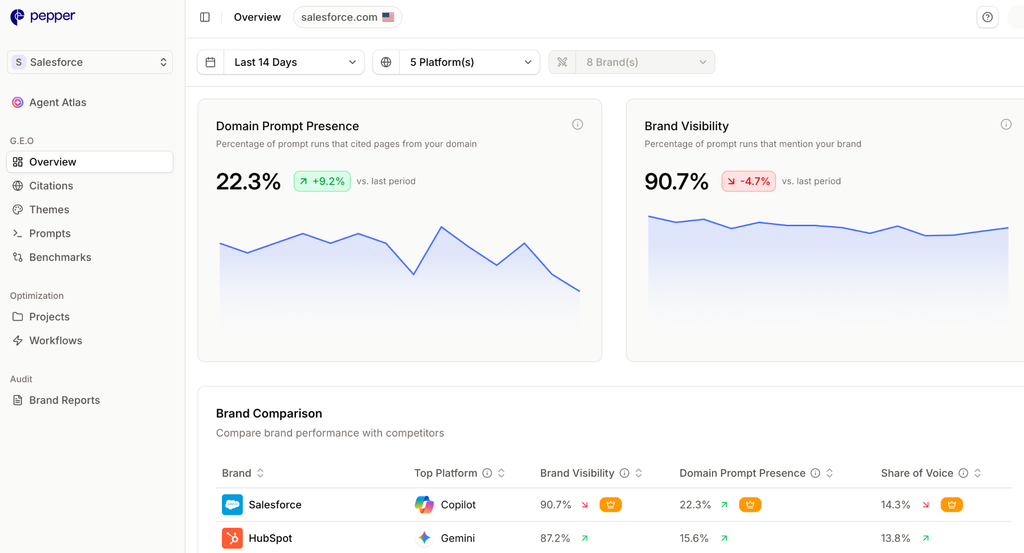
Task: Click the Gemini platform icon
Action: point(424,538)
